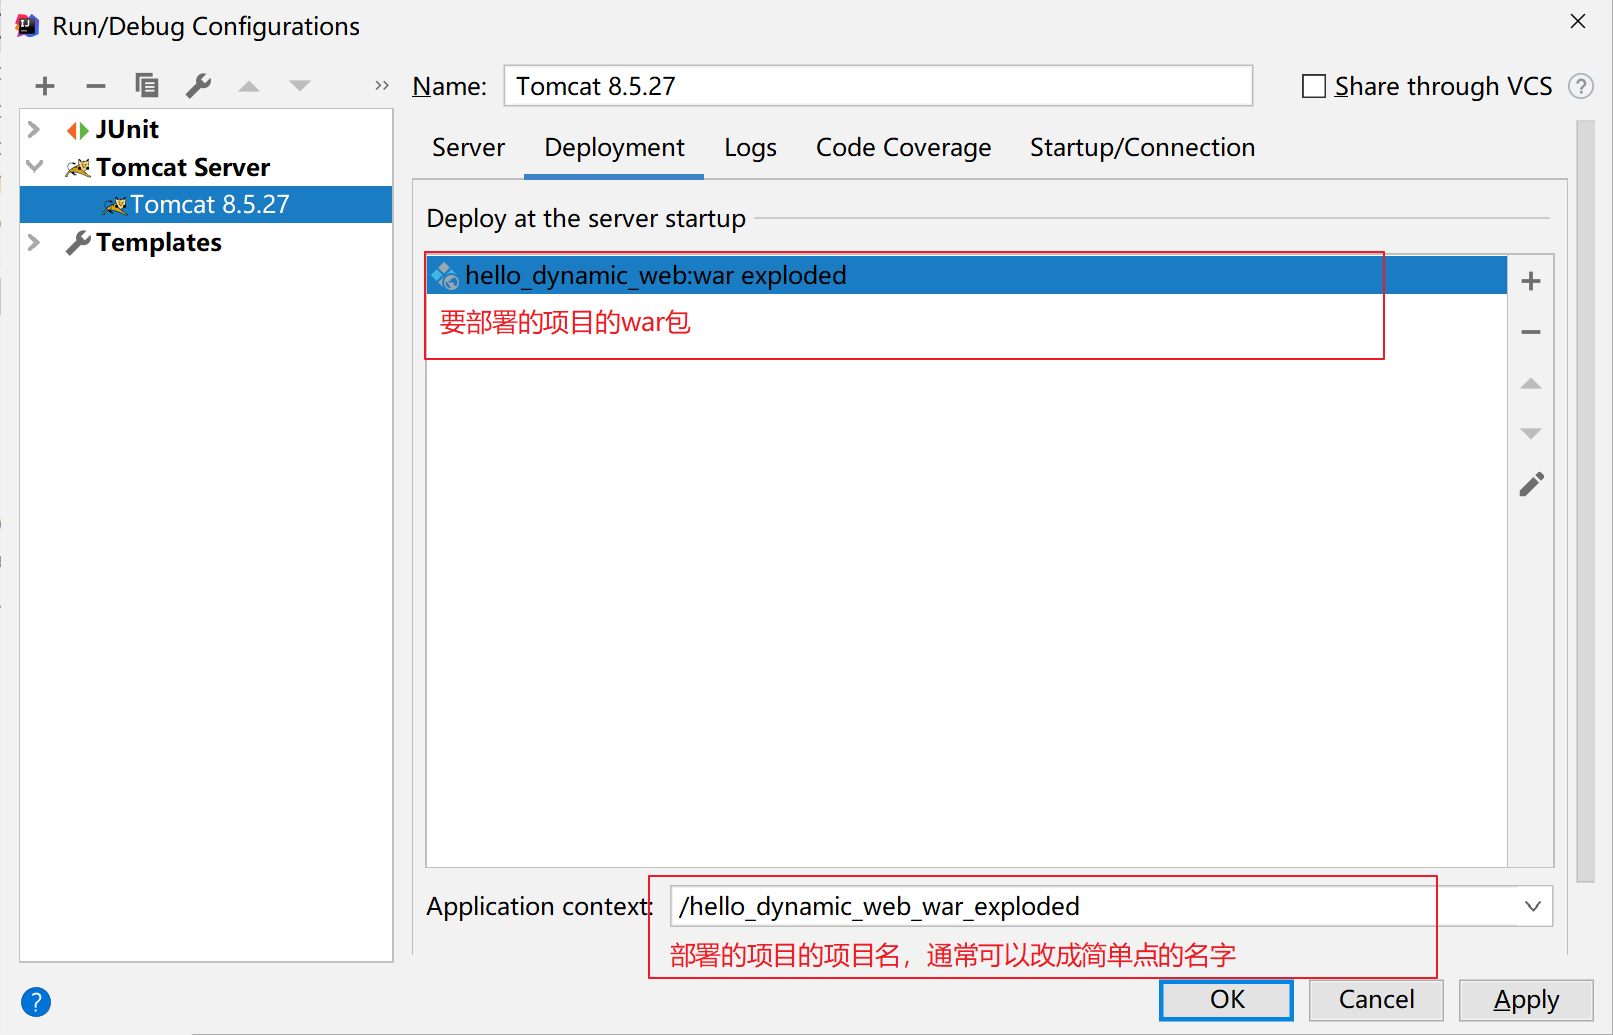Open help via the bottom-left question mark

36,1001
